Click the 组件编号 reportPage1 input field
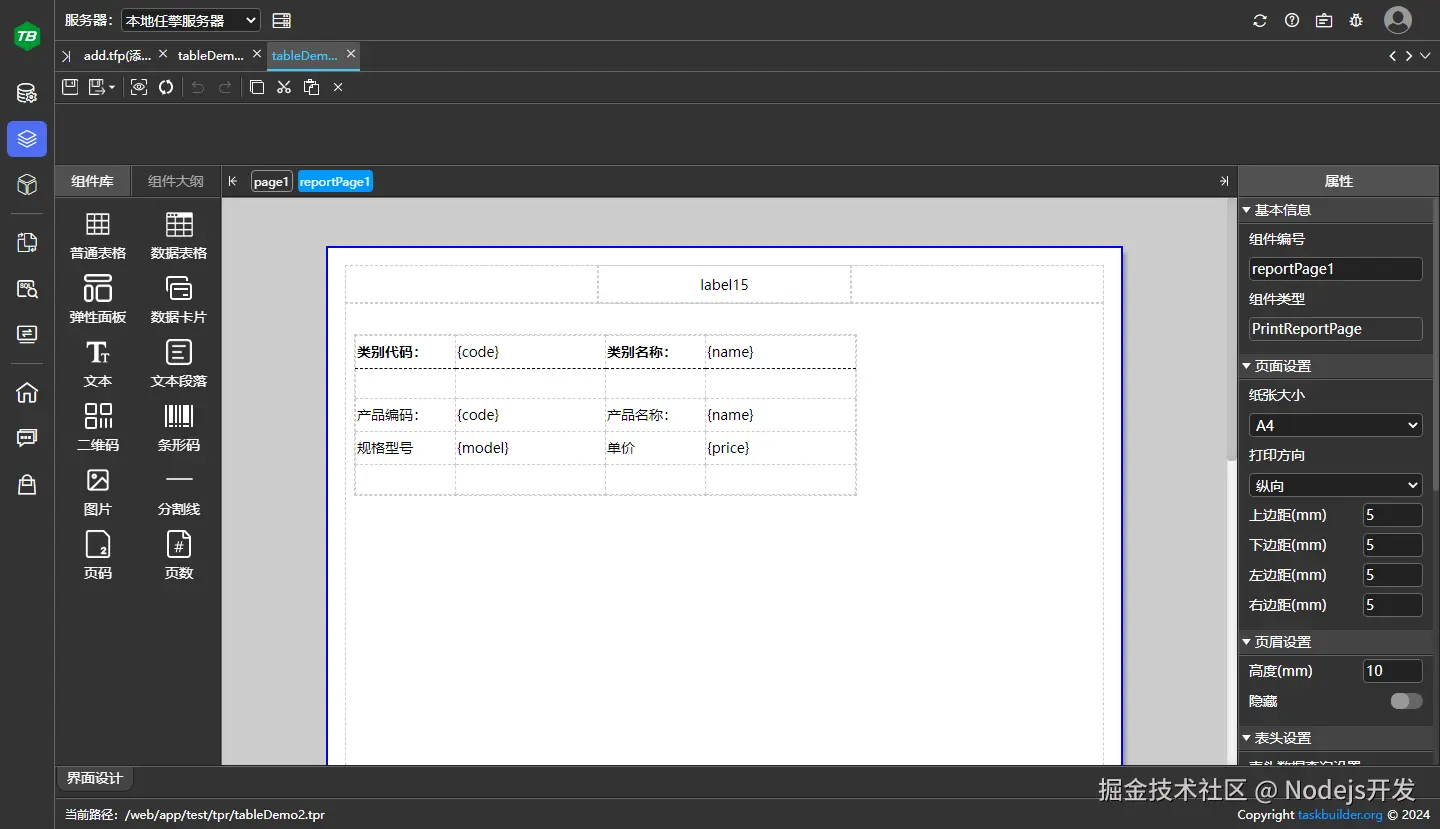This screenshot has width=1440, height=829. (x=1335, y=269)
